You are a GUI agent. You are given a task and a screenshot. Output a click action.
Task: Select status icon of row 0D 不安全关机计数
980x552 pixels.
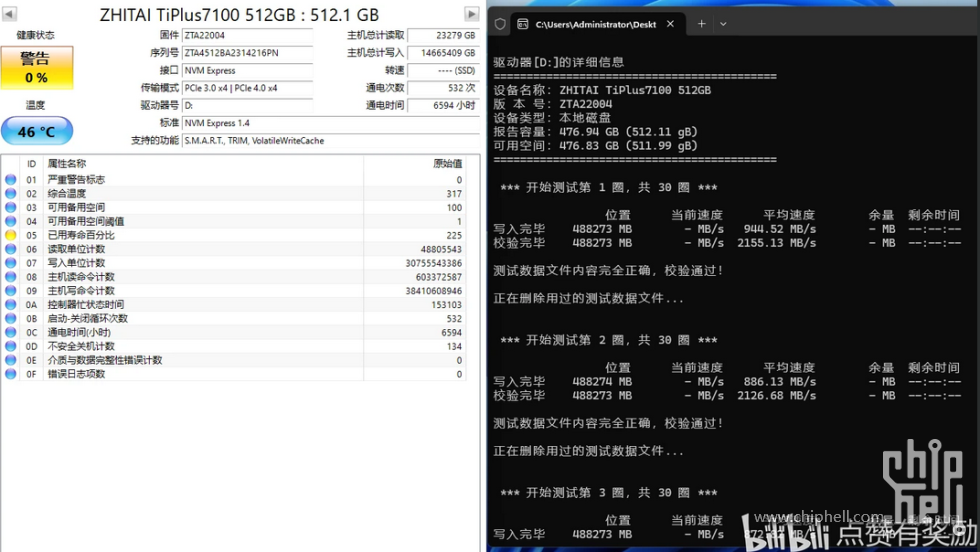pos(11,346)
